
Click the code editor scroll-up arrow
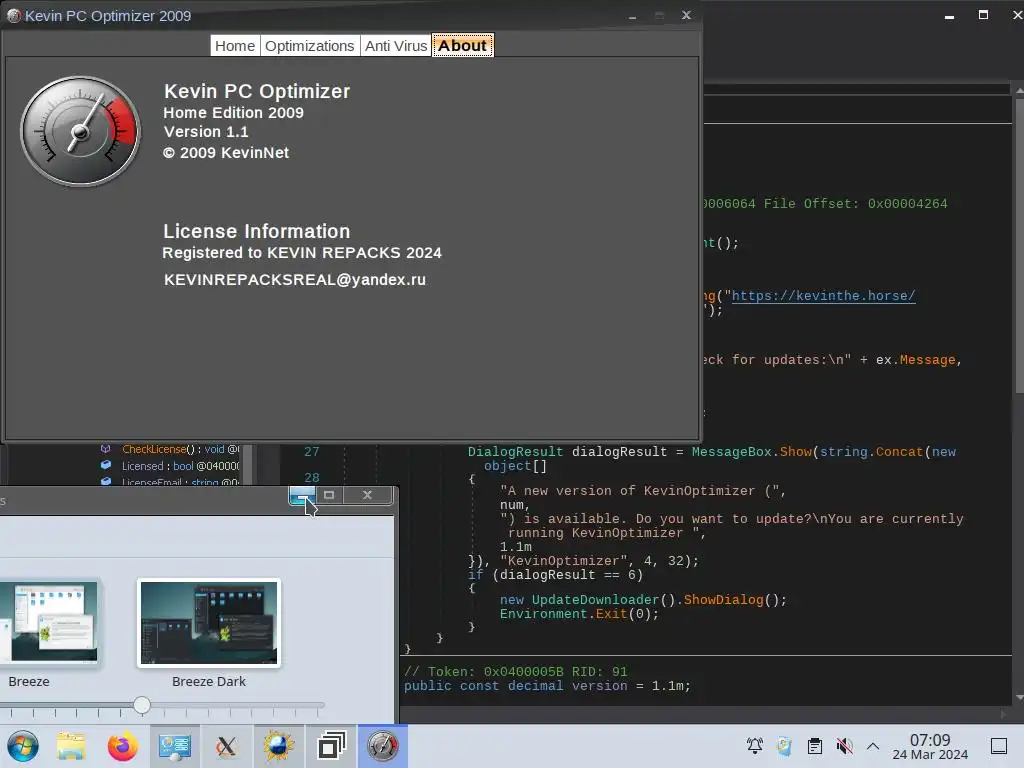pyautogui.click(x=1019, y=90)
